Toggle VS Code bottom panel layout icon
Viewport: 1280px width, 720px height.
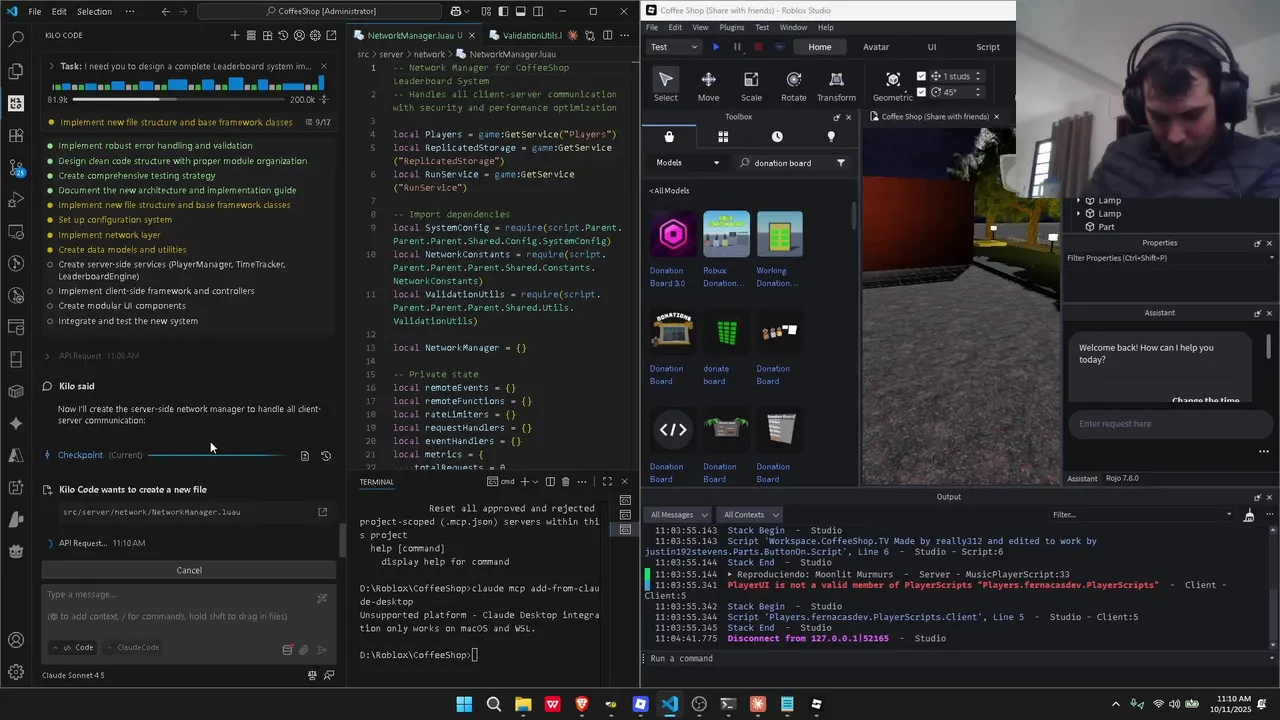pos(520,11)
